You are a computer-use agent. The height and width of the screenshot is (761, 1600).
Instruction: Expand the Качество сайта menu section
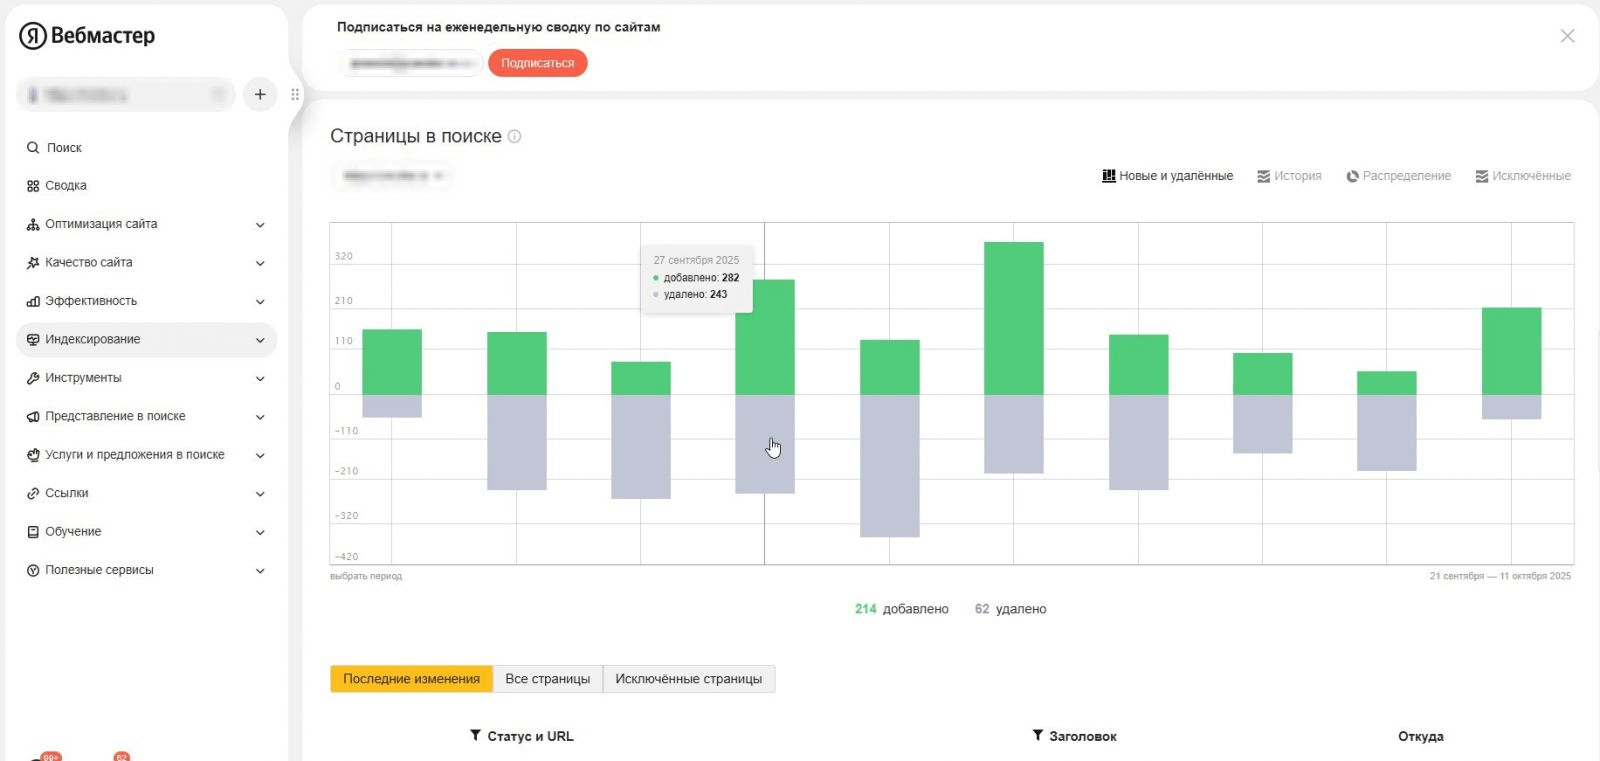tap(260, 263)
